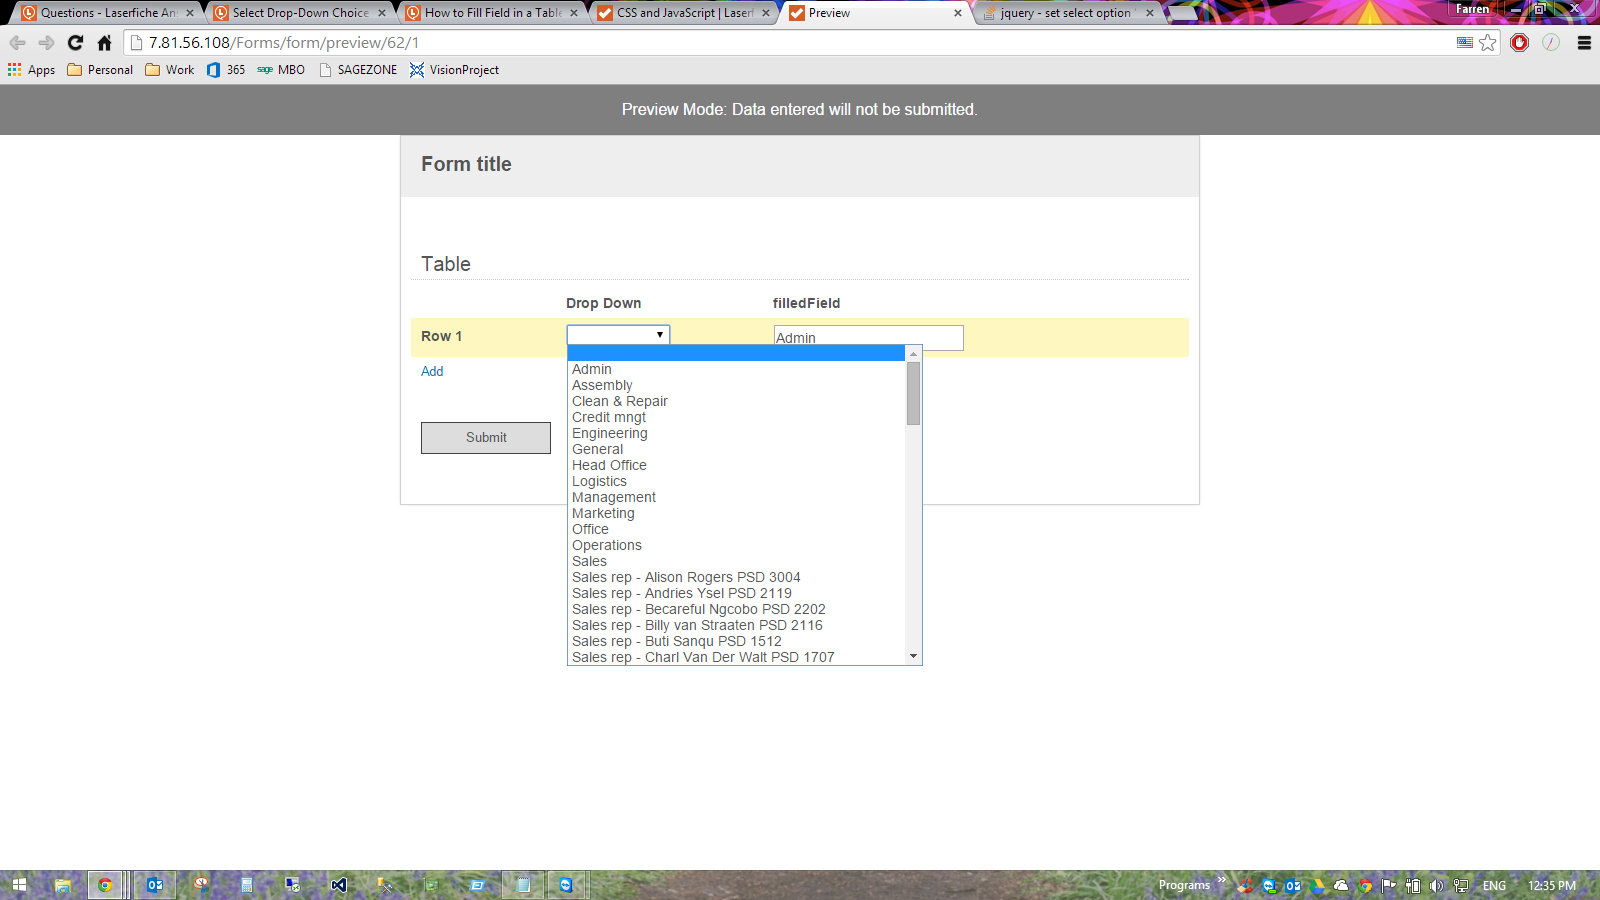Switch to CSS and JavaScript tab
Image resolution: width=1600 pixels, height=900 pixels.
click(x=682, y=13)
